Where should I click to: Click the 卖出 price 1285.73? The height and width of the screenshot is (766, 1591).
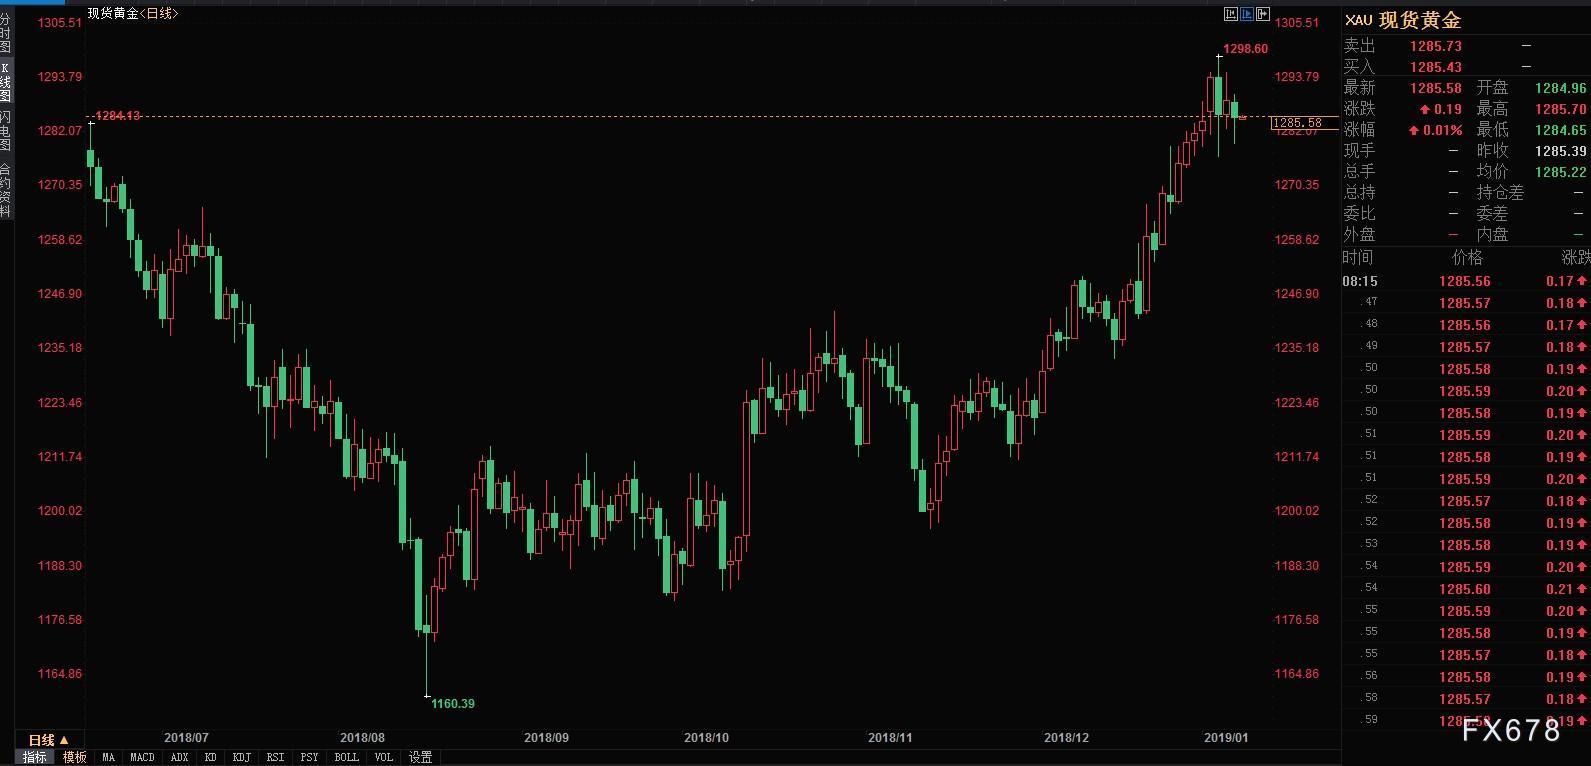[x=1436, y=46]
